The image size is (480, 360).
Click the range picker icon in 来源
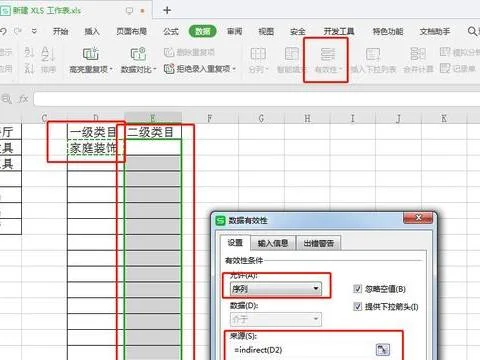pyautogui.click(x=383, y=350)
